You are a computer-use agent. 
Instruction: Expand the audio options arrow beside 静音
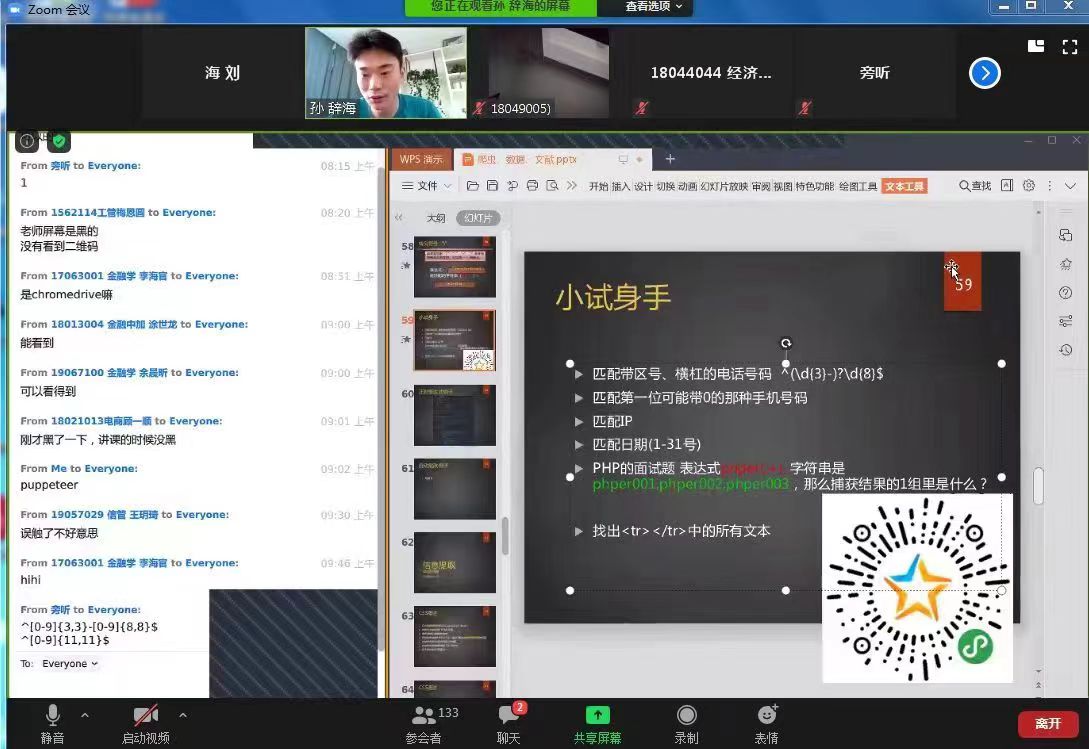[x=85, y=715]
